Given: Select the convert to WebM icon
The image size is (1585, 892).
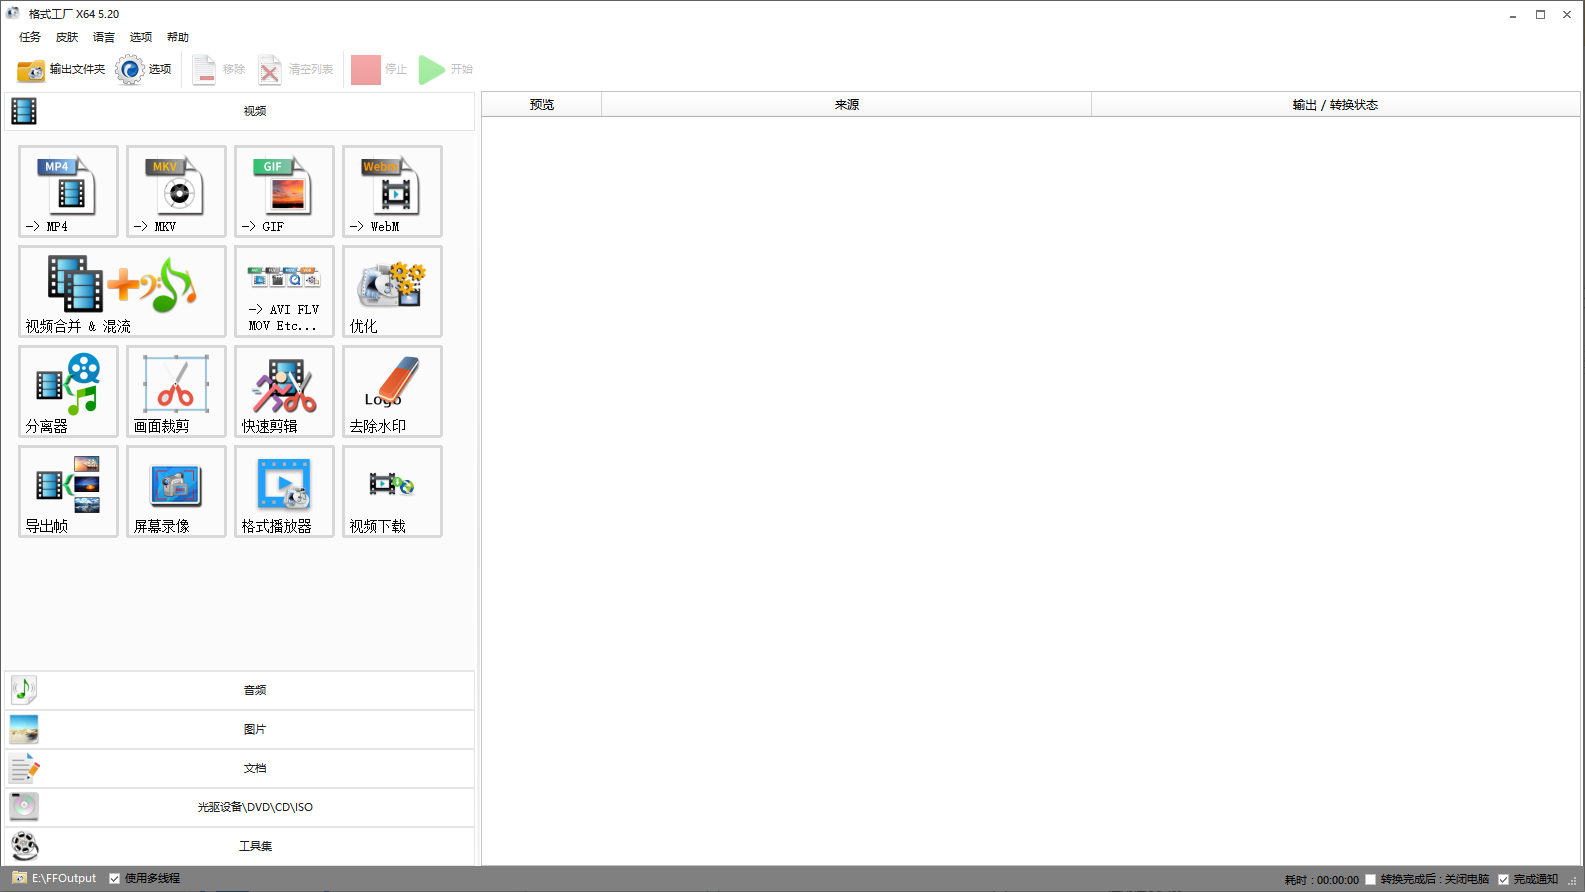Looking at the screenshot, I should coord(392,191).
